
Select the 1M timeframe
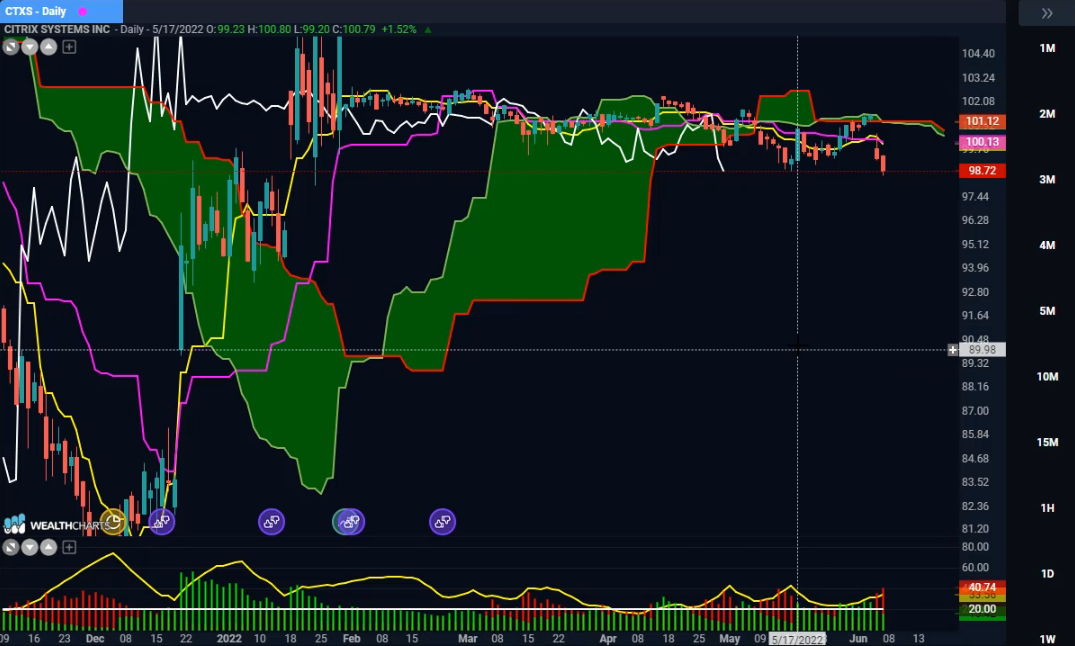pos(1047,48)
